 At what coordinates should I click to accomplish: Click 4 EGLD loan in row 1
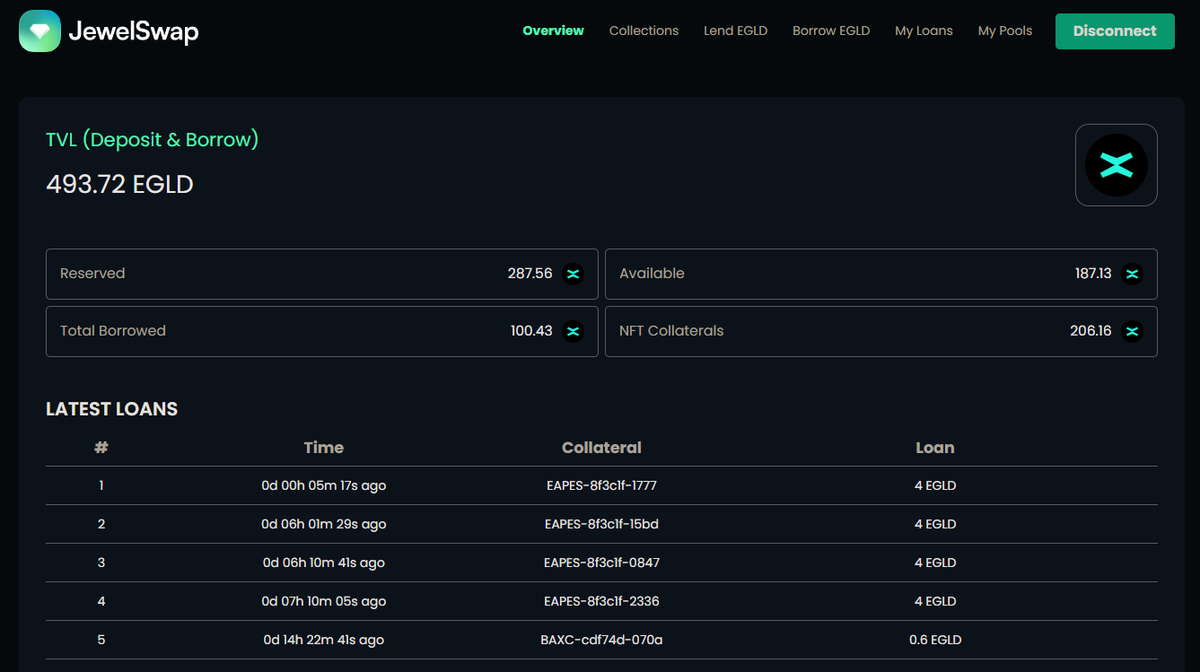[x=935, y=486]
